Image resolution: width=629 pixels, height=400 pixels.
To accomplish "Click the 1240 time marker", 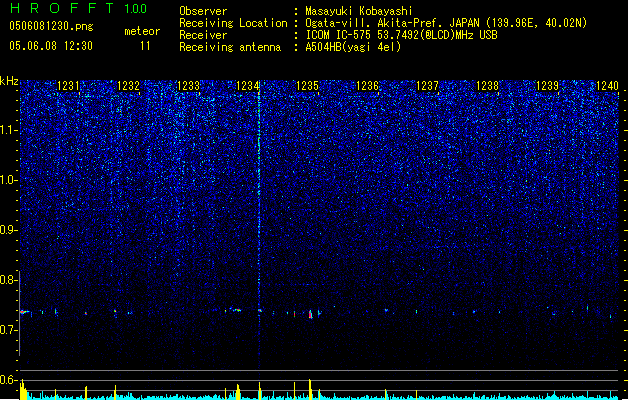I will click(607, 86).
